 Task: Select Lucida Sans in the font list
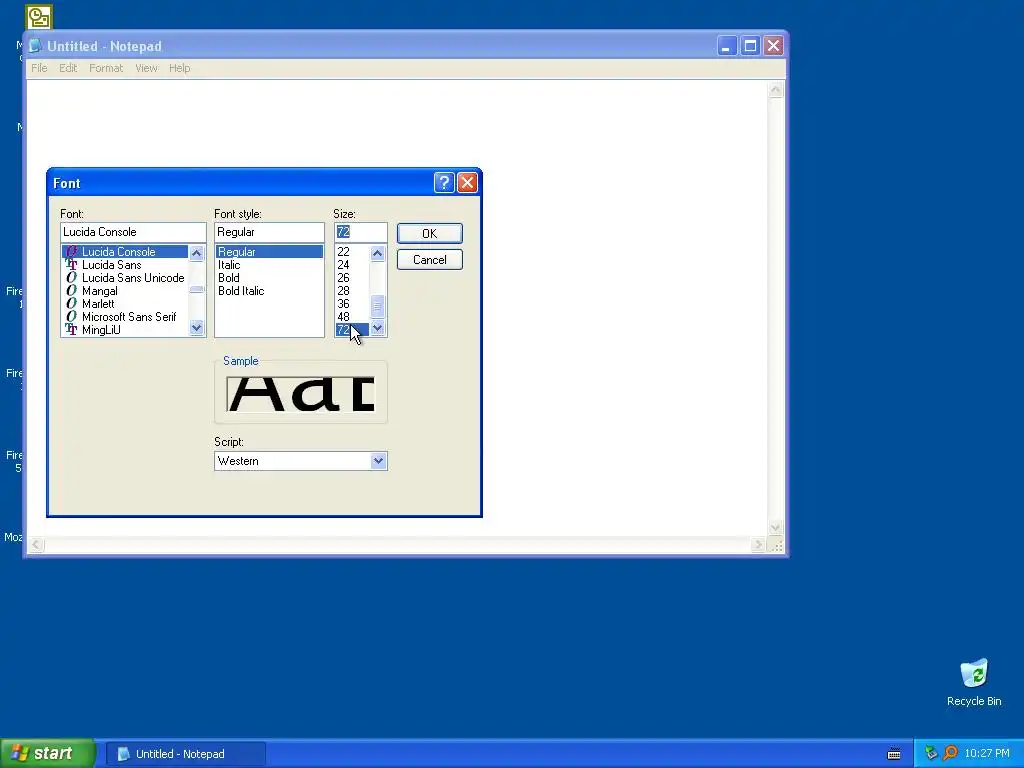(112, 264)
